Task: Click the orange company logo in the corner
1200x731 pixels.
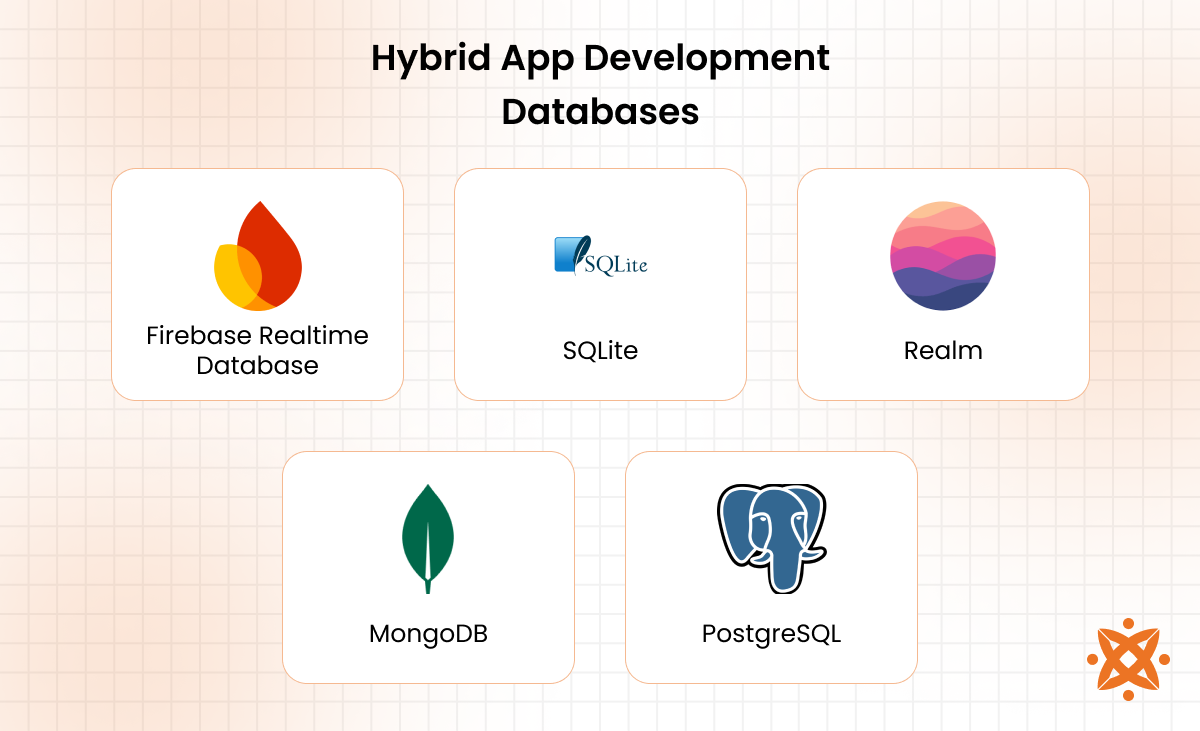Action: click(x=1128, y=659)
